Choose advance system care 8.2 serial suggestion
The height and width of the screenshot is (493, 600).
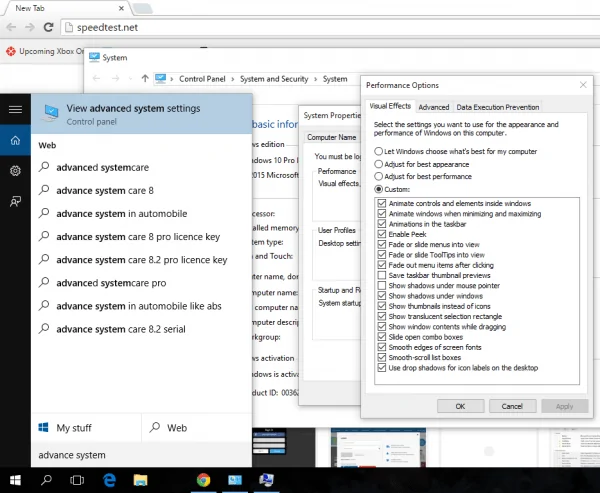point(142,329)
